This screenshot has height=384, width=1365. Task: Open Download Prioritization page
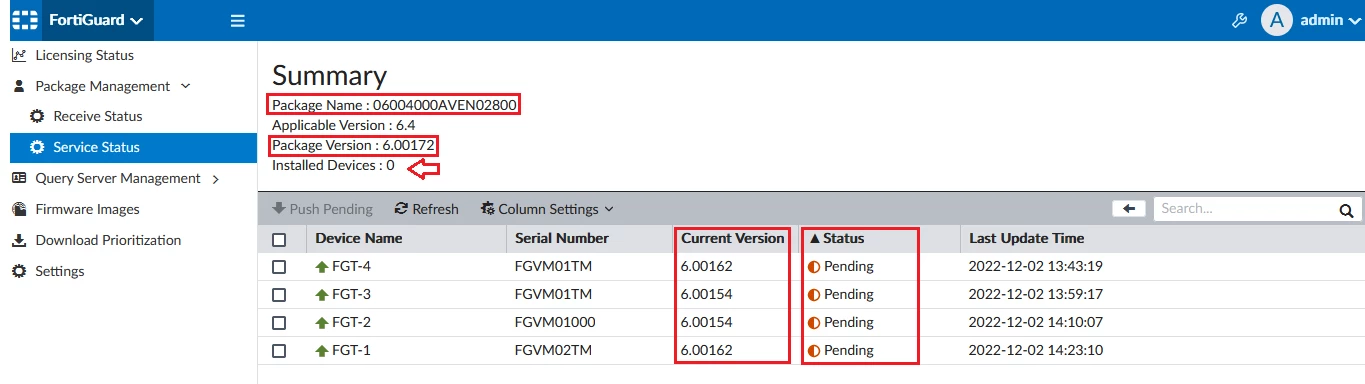tap(108, 240)
